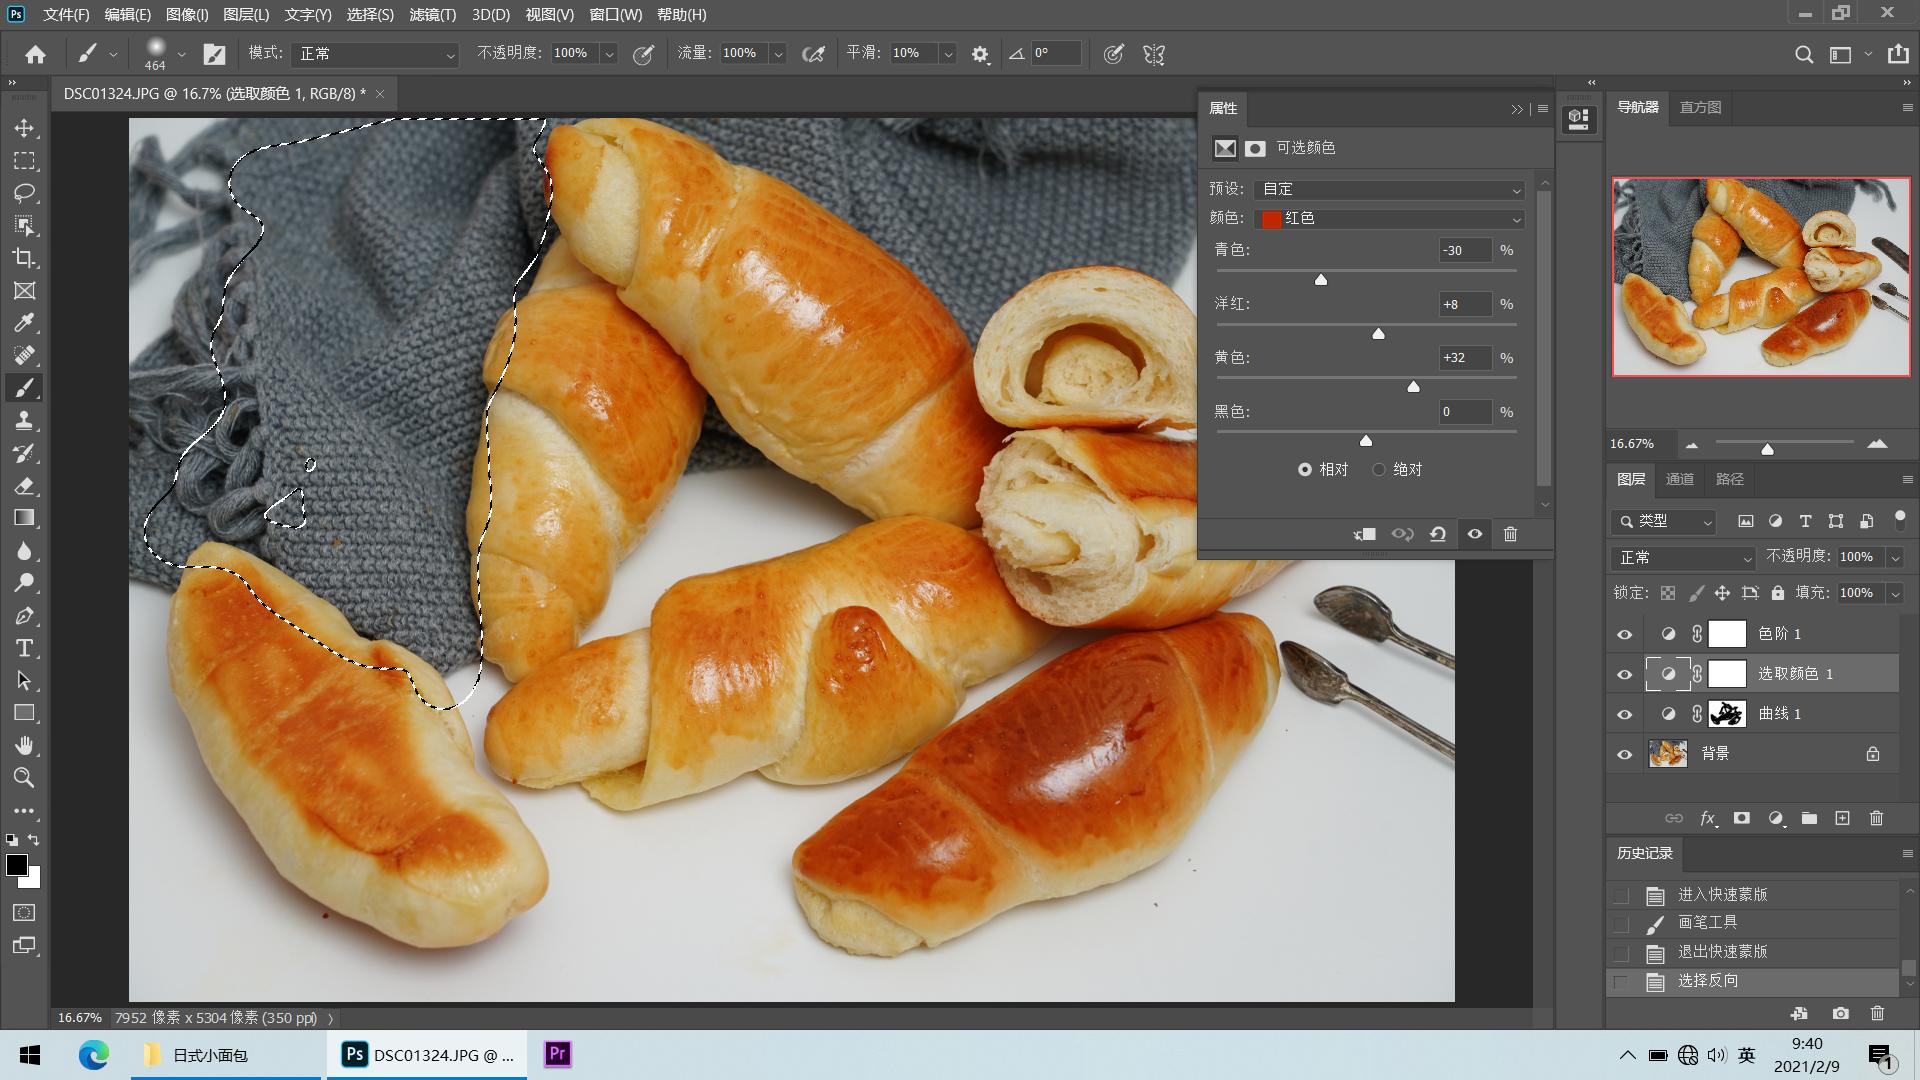Viewport: 1920px width, 1080px height.
Task: Reset adjustment defaults in Properties panel
Action: pyautogui.click(x=1437, y=534)
